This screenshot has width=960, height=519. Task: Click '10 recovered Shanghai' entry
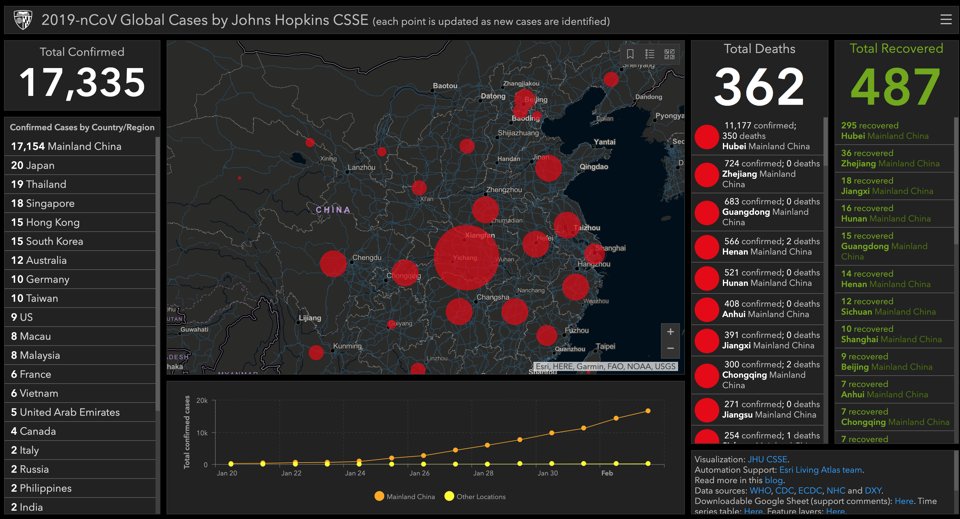coord(894,334)
